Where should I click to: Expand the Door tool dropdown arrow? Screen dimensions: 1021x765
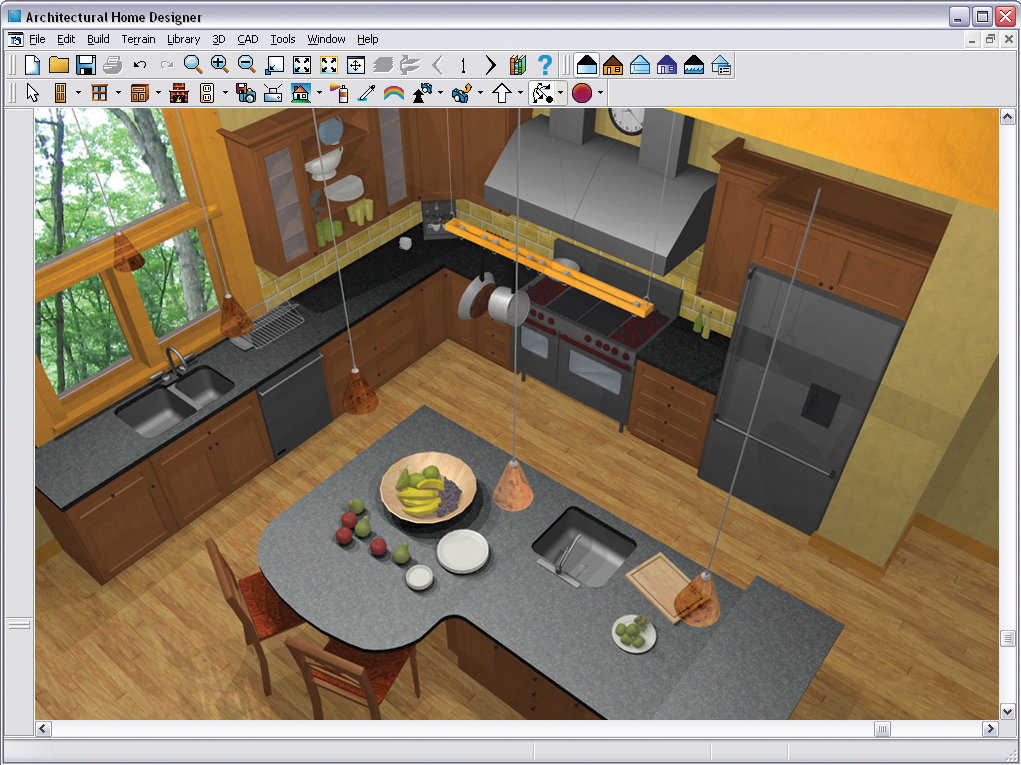(78, 93)
